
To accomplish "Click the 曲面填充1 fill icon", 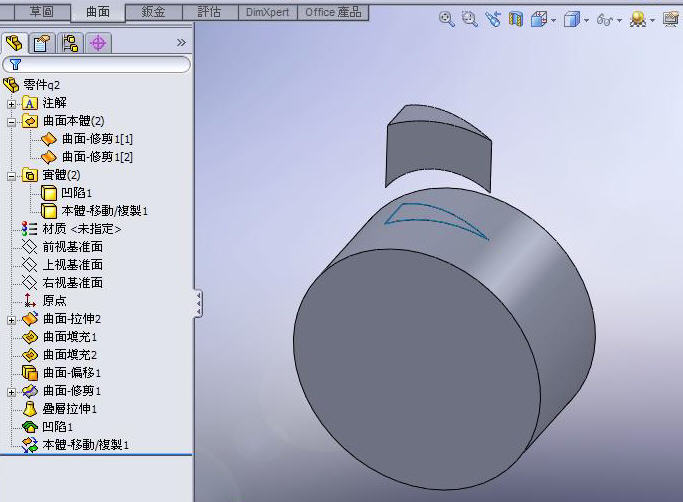I will coord(30,337).
